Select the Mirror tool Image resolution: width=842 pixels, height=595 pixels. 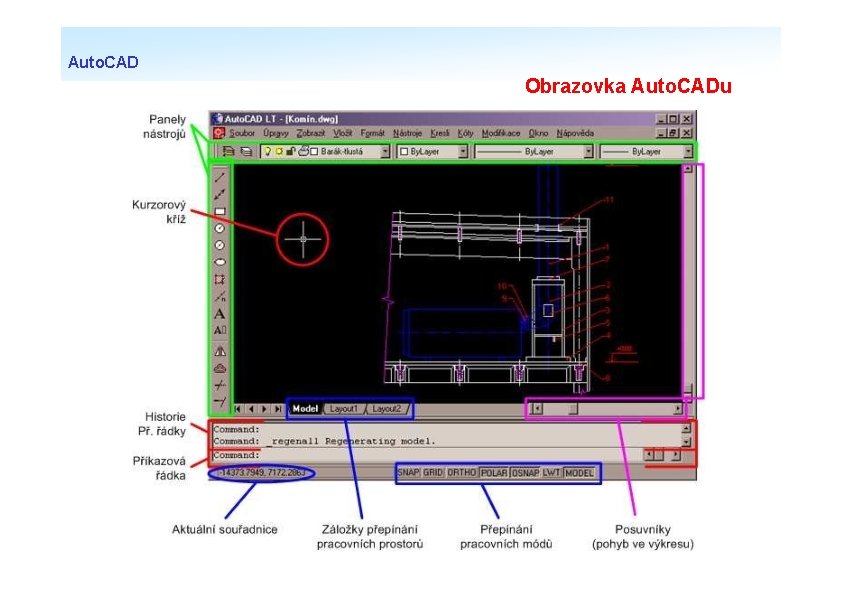(x=220, y=352)
